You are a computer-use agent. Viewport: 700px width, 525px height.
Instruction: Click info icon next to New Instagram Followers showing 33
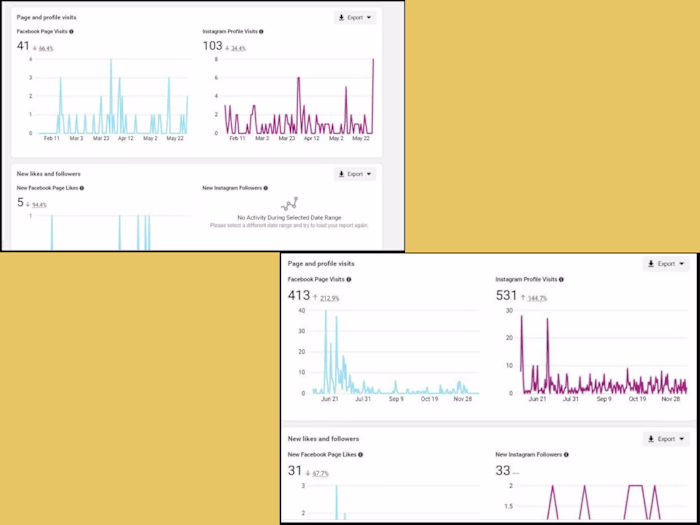[566, 454]
